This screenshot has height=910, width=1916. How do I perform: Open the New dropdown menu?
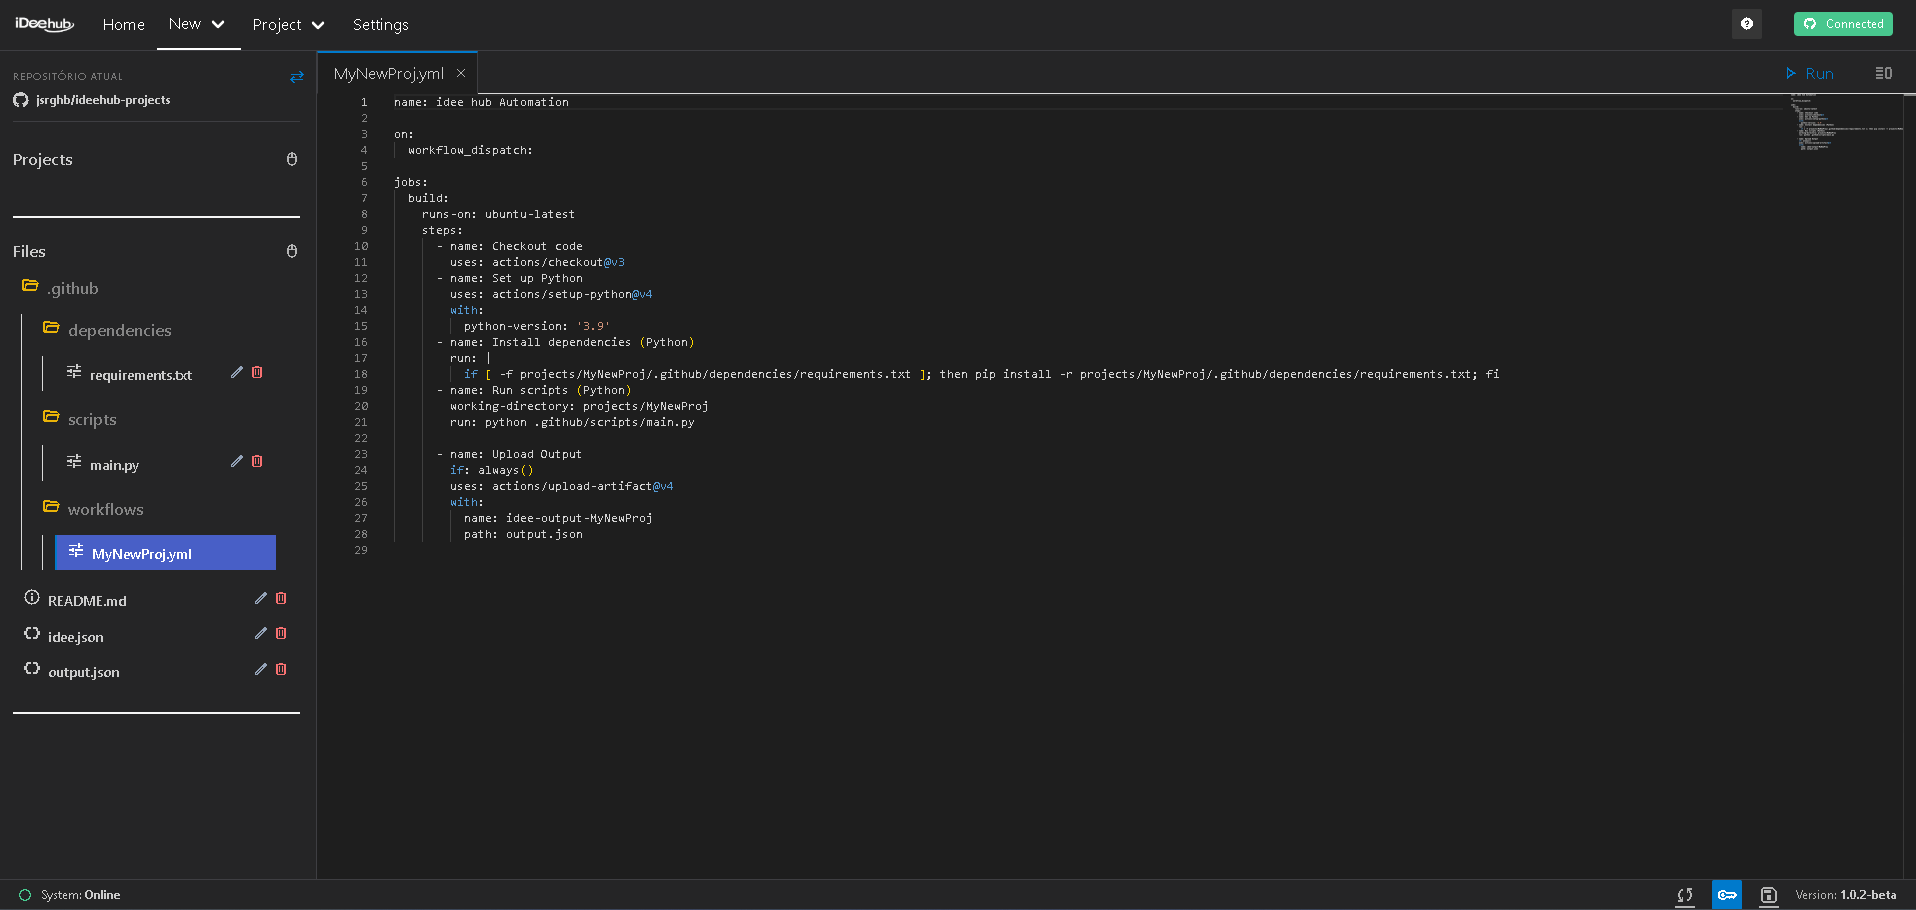click(197, 24)
